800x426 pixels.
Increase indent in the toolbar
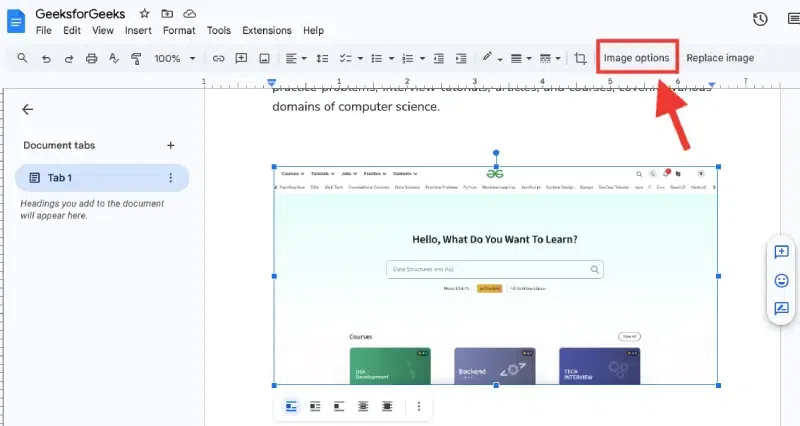point(461,58)
